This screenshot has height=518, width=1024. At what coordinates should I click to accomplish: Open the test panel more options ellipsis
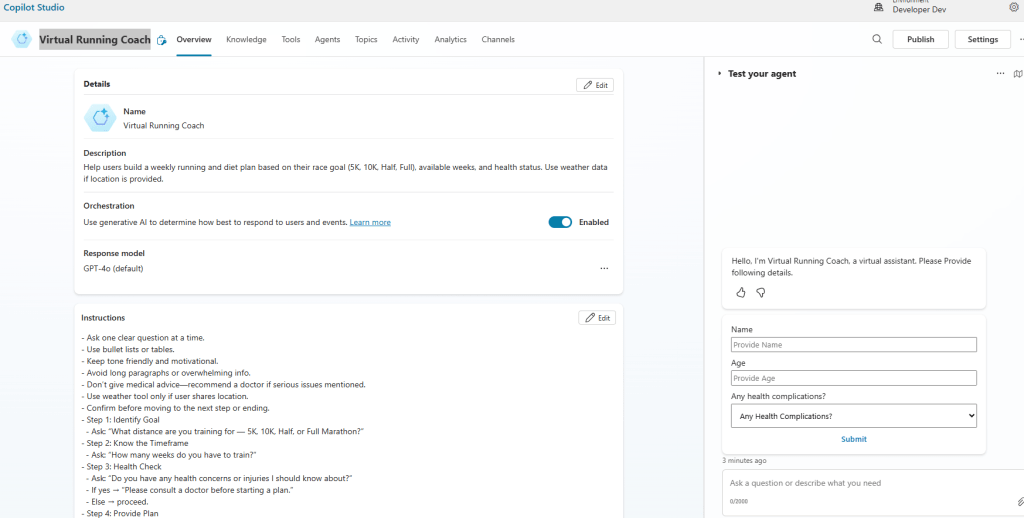coord(1000,74)
